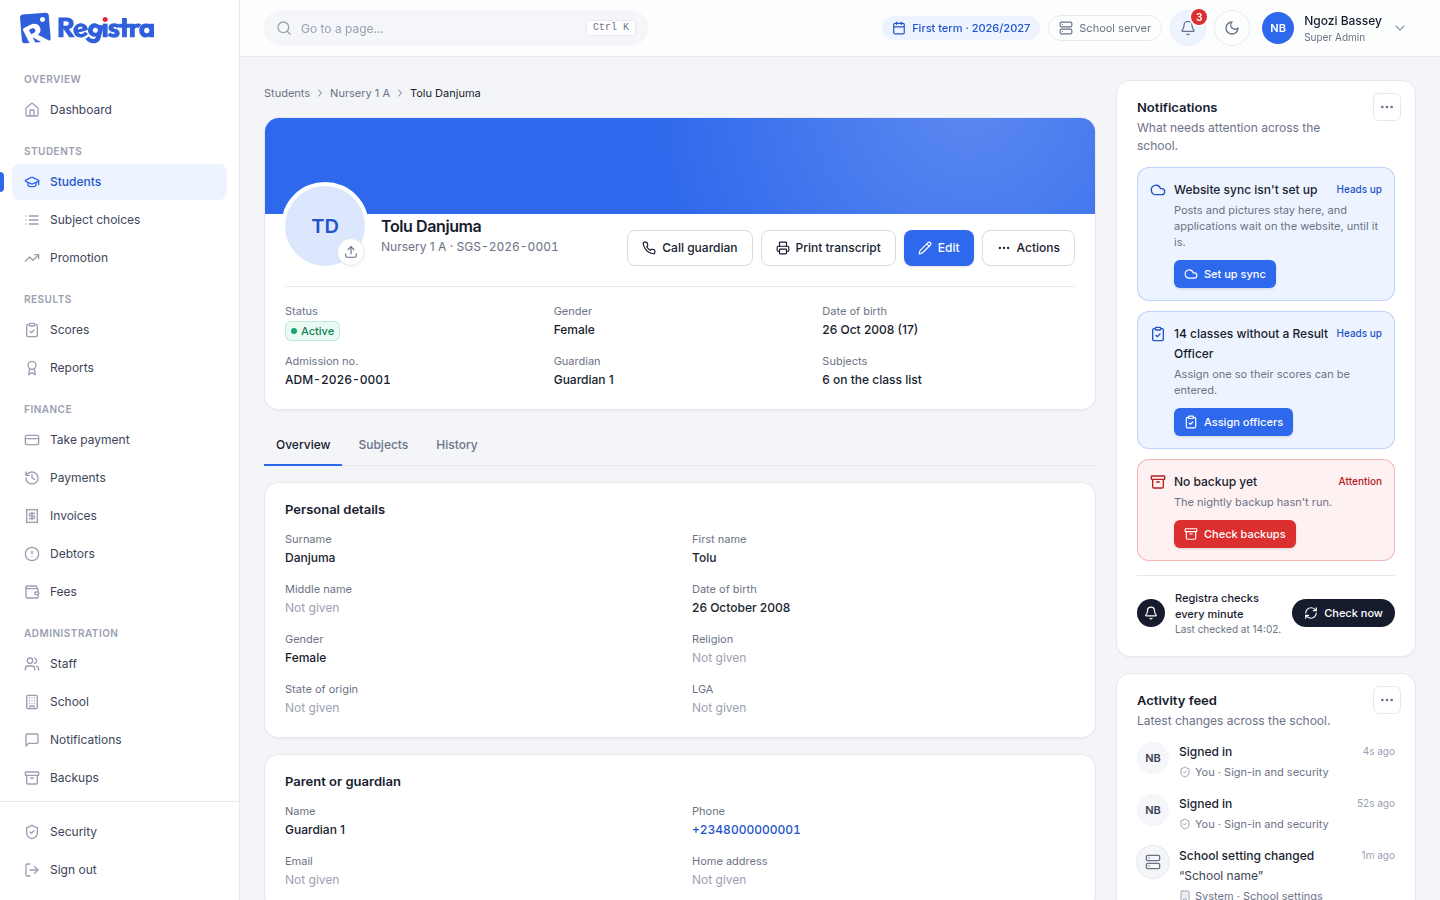Go to Nursery 1 A breadcrumb
Screen dimensions: 1440x900
(360, 93)
